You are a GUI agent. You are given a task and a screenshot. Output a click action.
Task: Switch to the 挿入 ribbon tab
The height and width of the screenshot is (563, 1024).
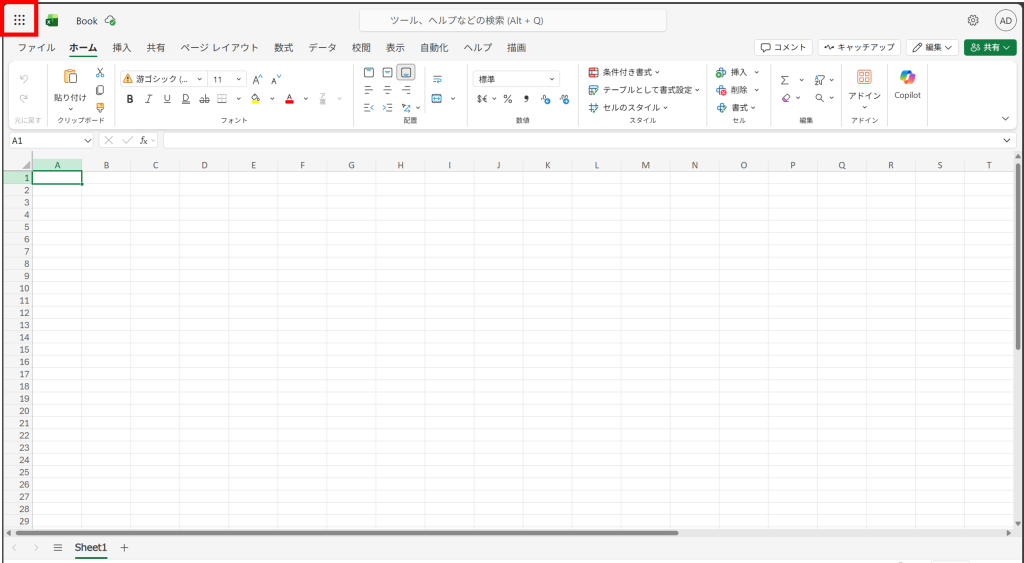(x=121, y=47)
